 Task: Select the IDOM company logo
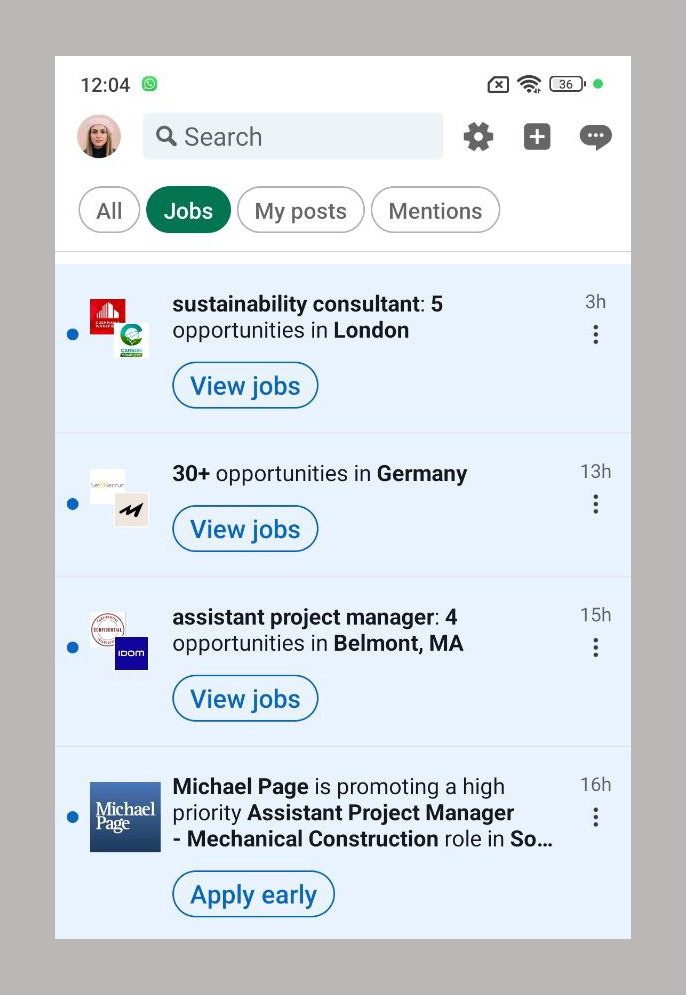coord(133,655)
